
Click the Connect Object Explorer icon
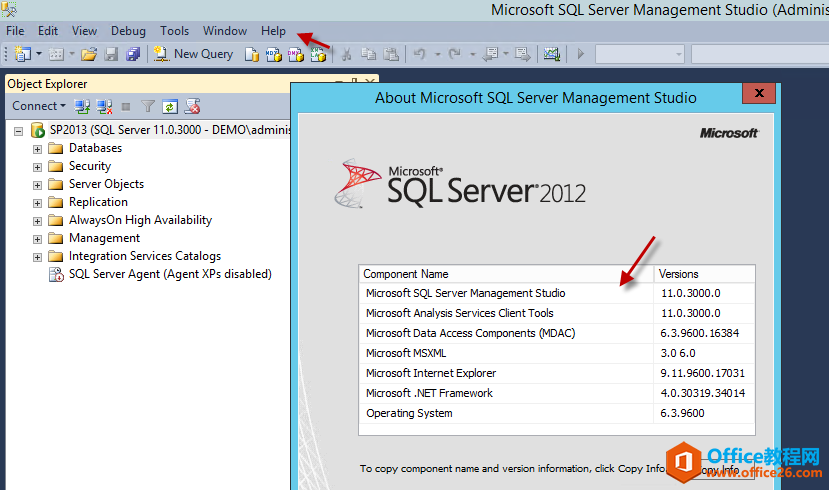83,106
